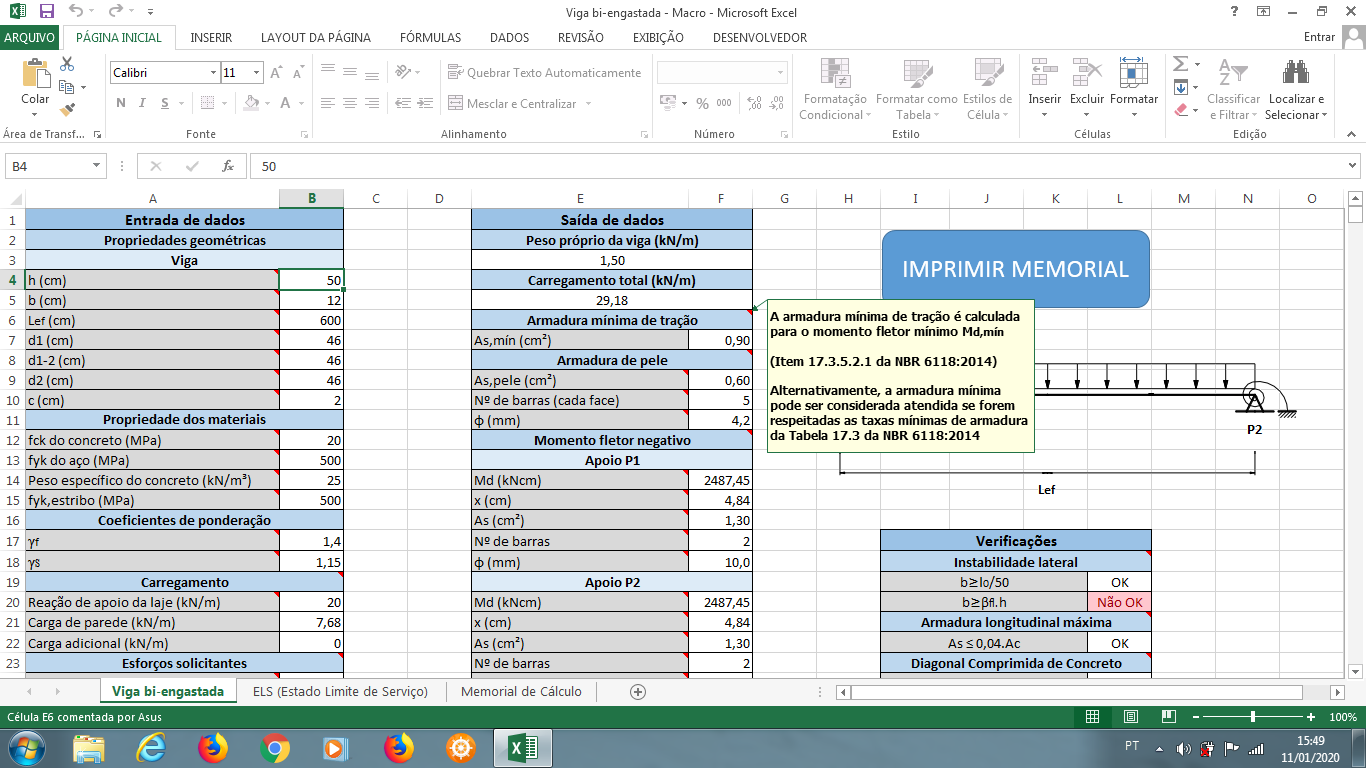Image resolution: width=1366 pixels, height=768 pixels.
Task: Click the IMPRIMIR MEMORIAL button
Action: point(1015,268)
